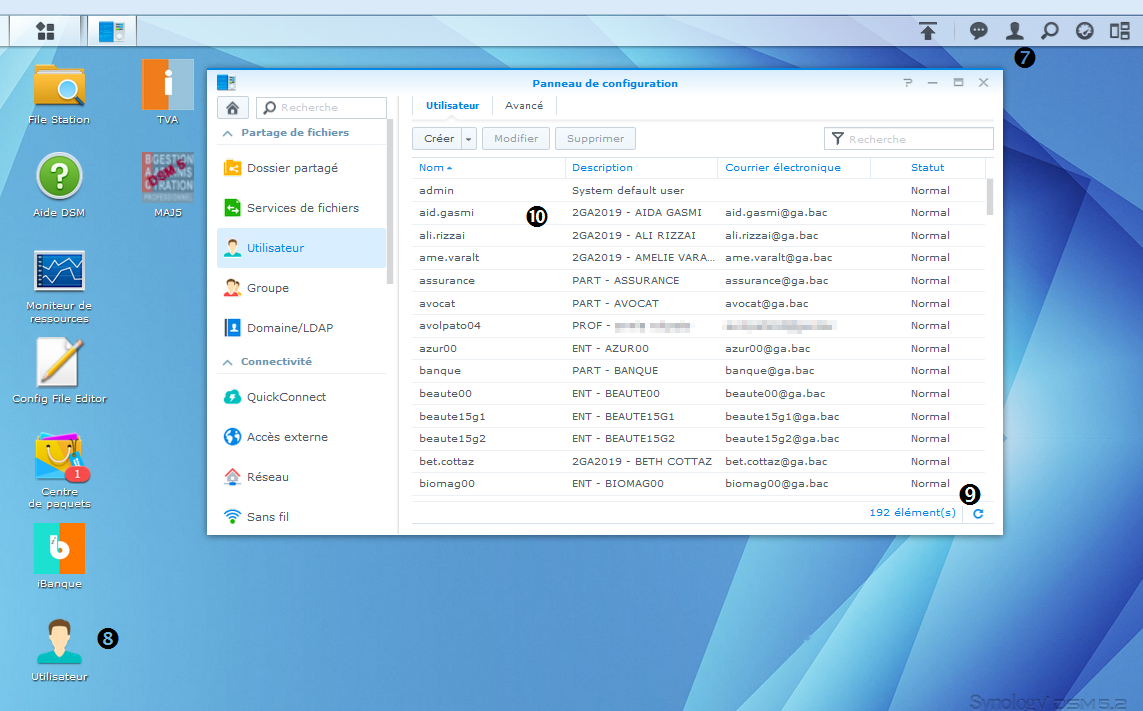
Task: Open the taskbar search magnifier
Action: (x=1049, y=31)
